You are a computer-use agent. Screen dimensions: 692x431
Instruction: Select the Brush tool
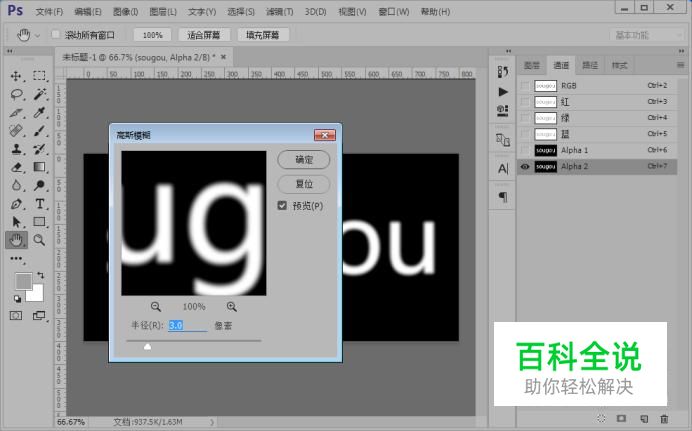(x=39, y=131)
